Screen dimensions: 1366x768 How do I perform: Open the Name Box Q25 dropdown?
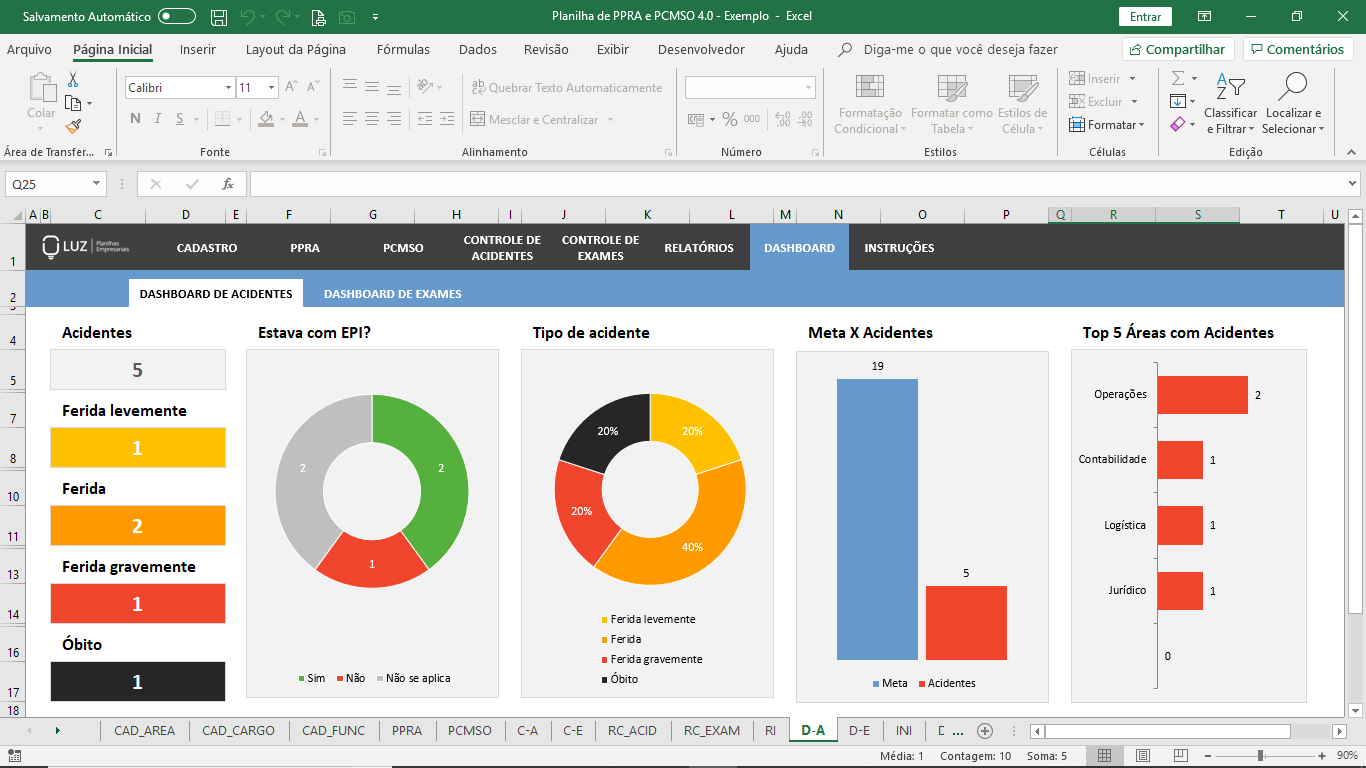[x=97, y=184]
